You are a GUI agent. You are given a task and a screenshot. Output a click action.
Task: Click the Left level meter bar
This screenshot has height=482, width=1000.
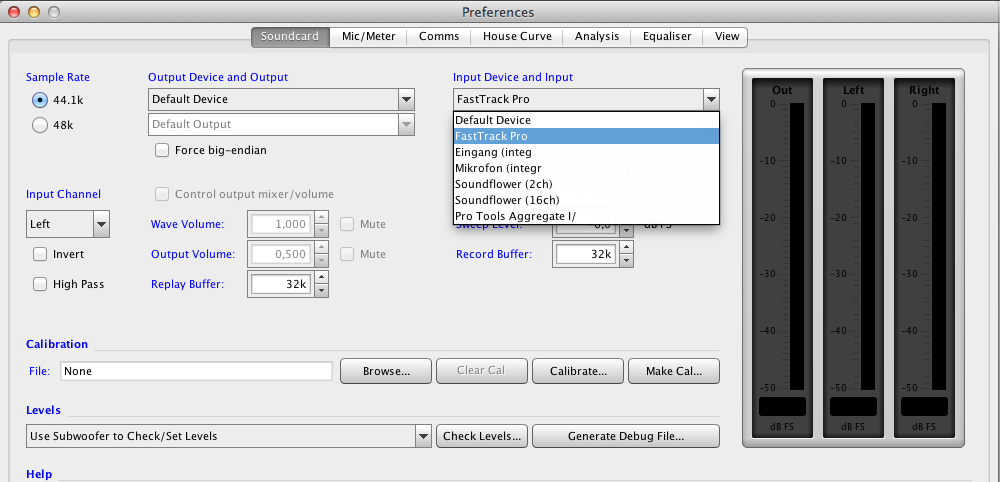coord(868,247)
